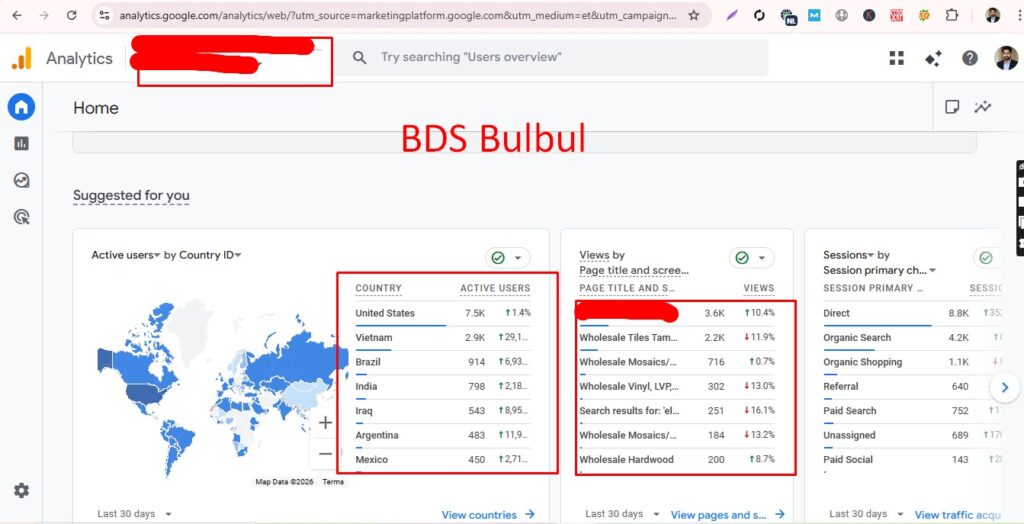Click the browser forward arrow
Image resolution: width=1024 pixels, height=524 pixels.
click(x=44, y=15)
